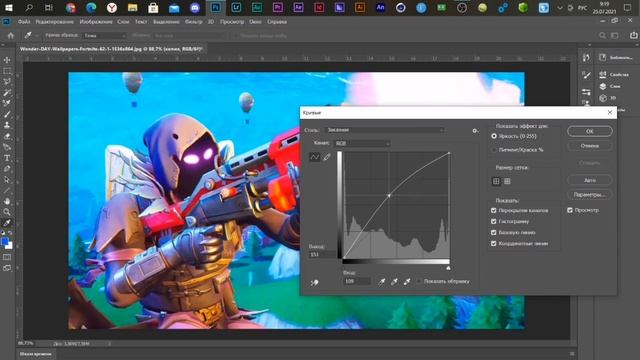Select the Eraser tool
Image resolution: width=640 pixels, height=360 pixels.
tap(7, 136)
